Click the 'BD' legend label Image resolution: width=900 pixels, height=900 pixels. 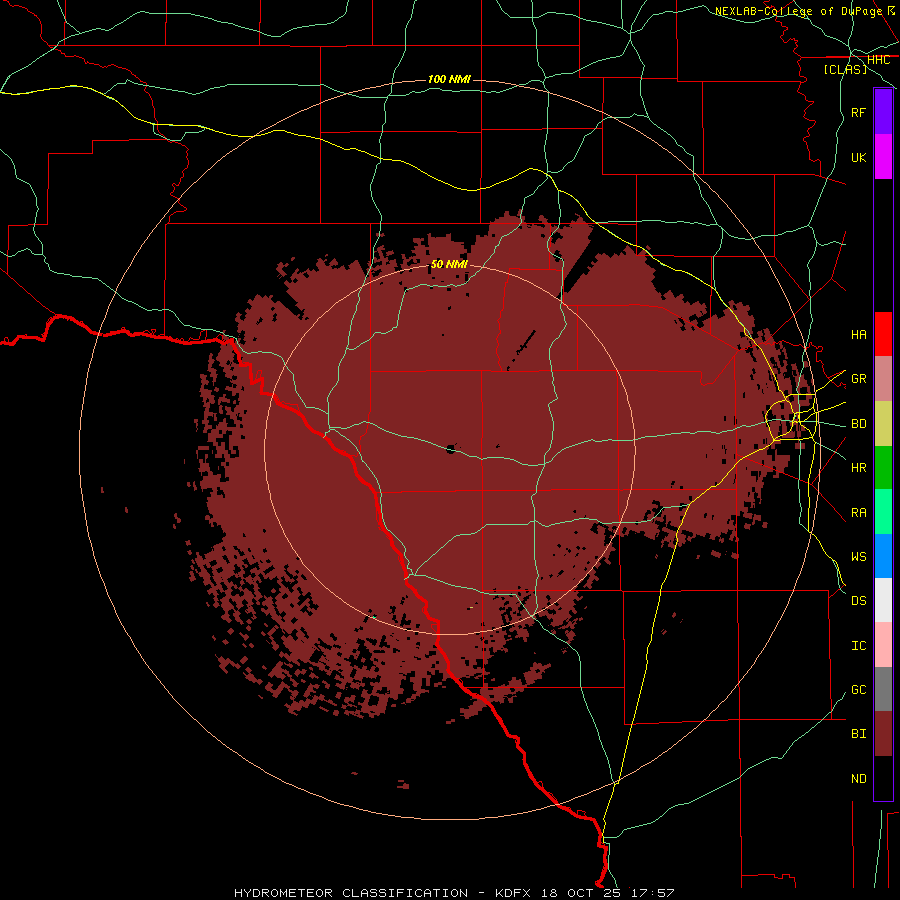tap(858, 424)
